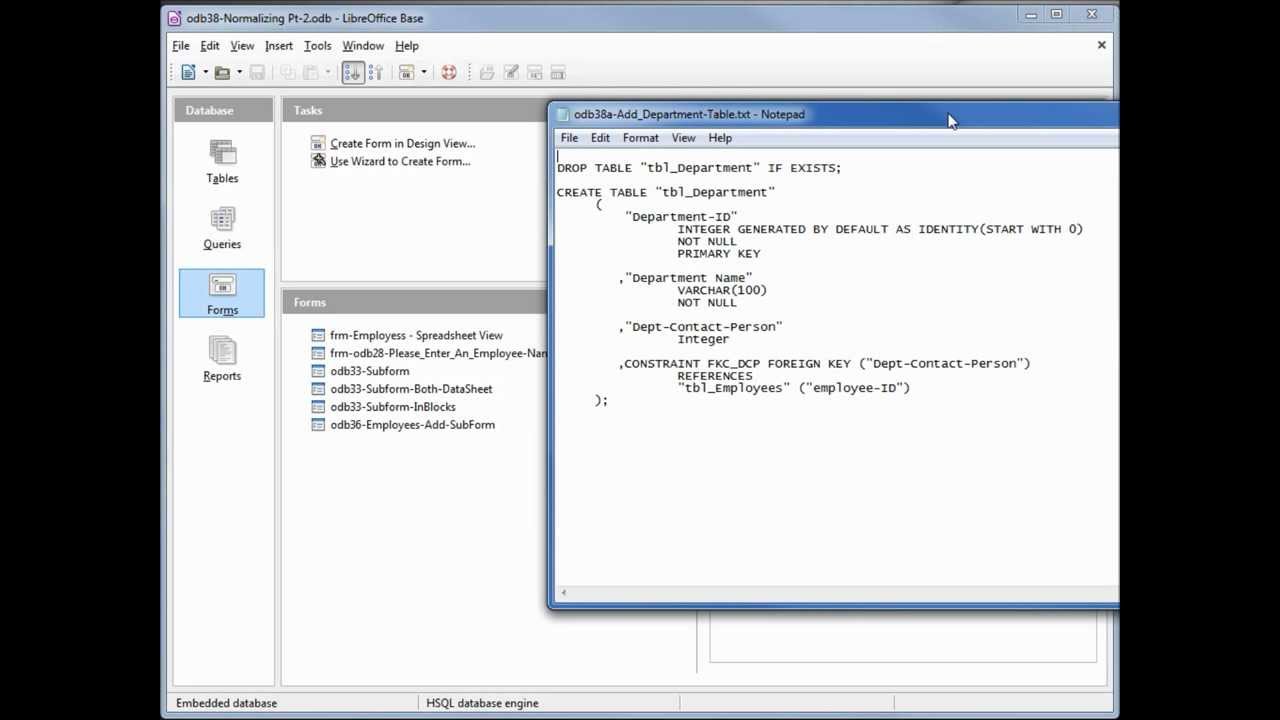The image size is (1280, 720).
Task: Click the Sort Descending toolbar icon
Action: 376,72
